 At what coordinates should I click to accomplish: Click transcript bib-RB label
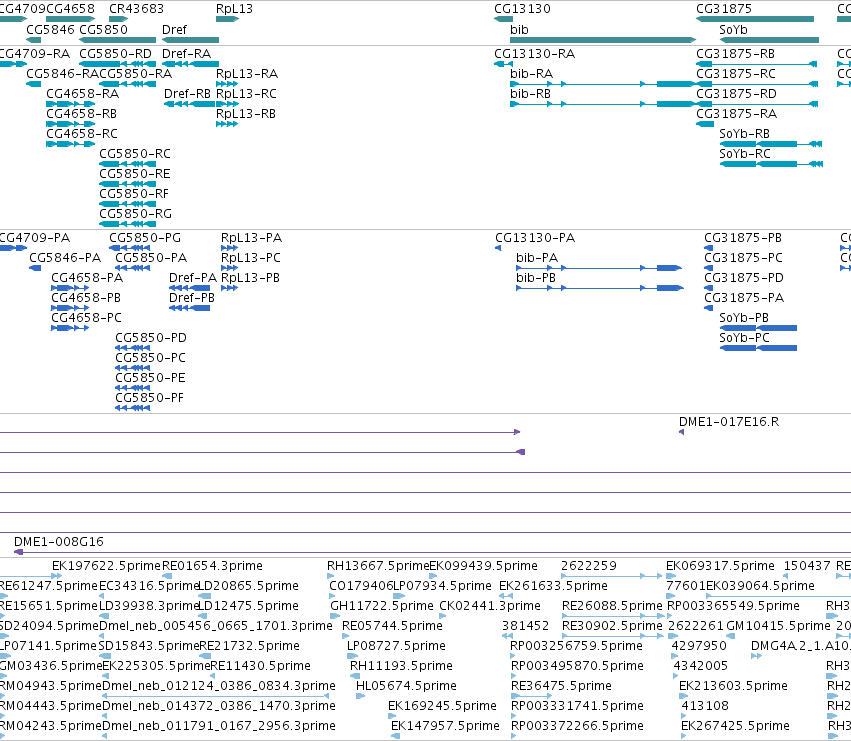pos(530,93)
